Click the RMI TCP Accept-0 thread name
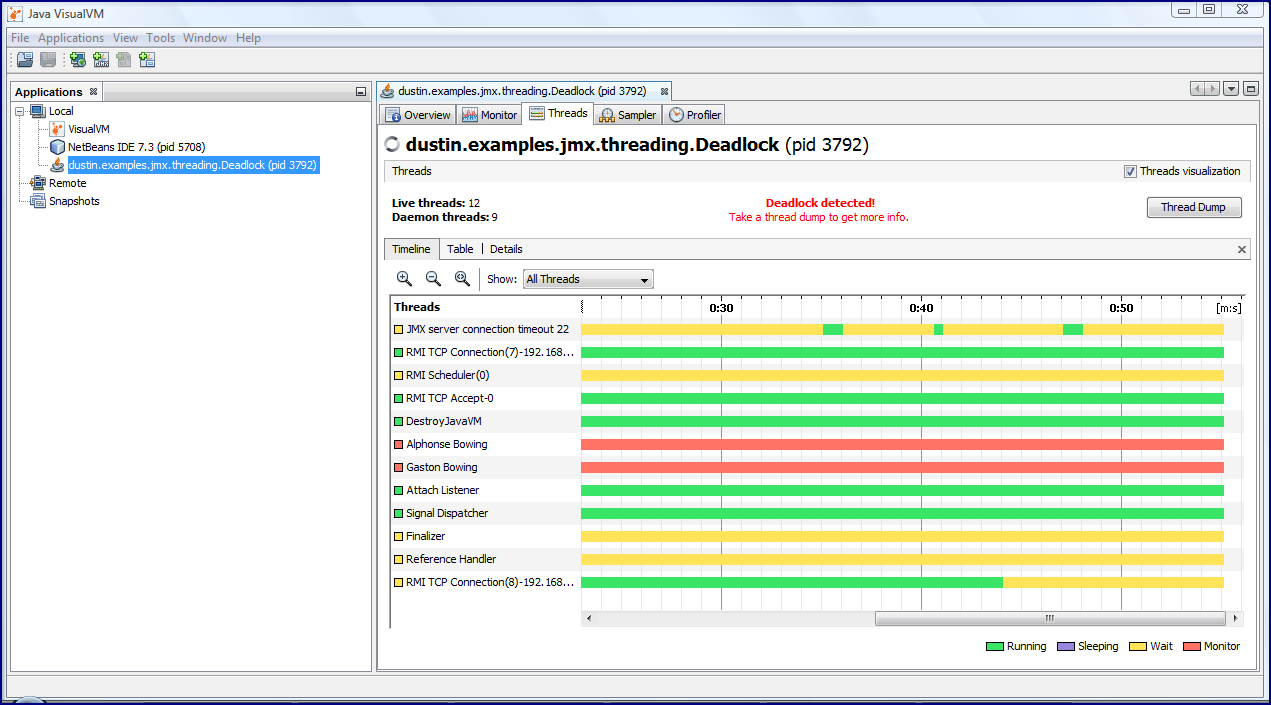 pyautogui.click(x=450, y=398)
